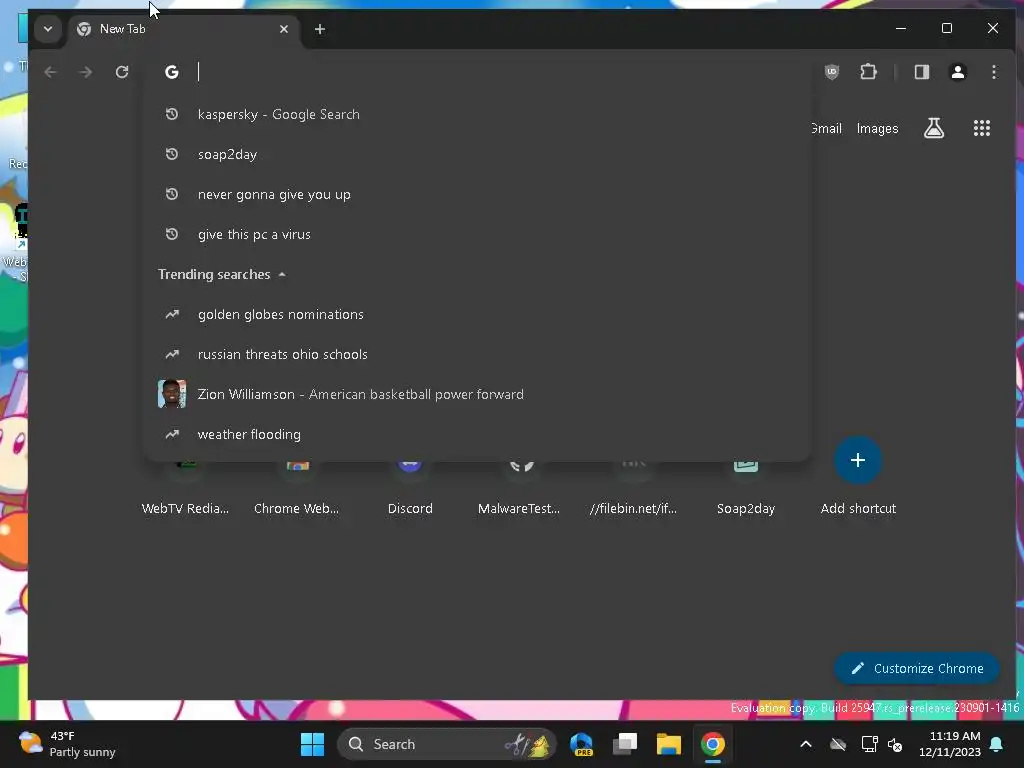Open the Windows Start menu
Image resolution: width=1024 pixels, height=768 pixels.
[x=312, y=744]
